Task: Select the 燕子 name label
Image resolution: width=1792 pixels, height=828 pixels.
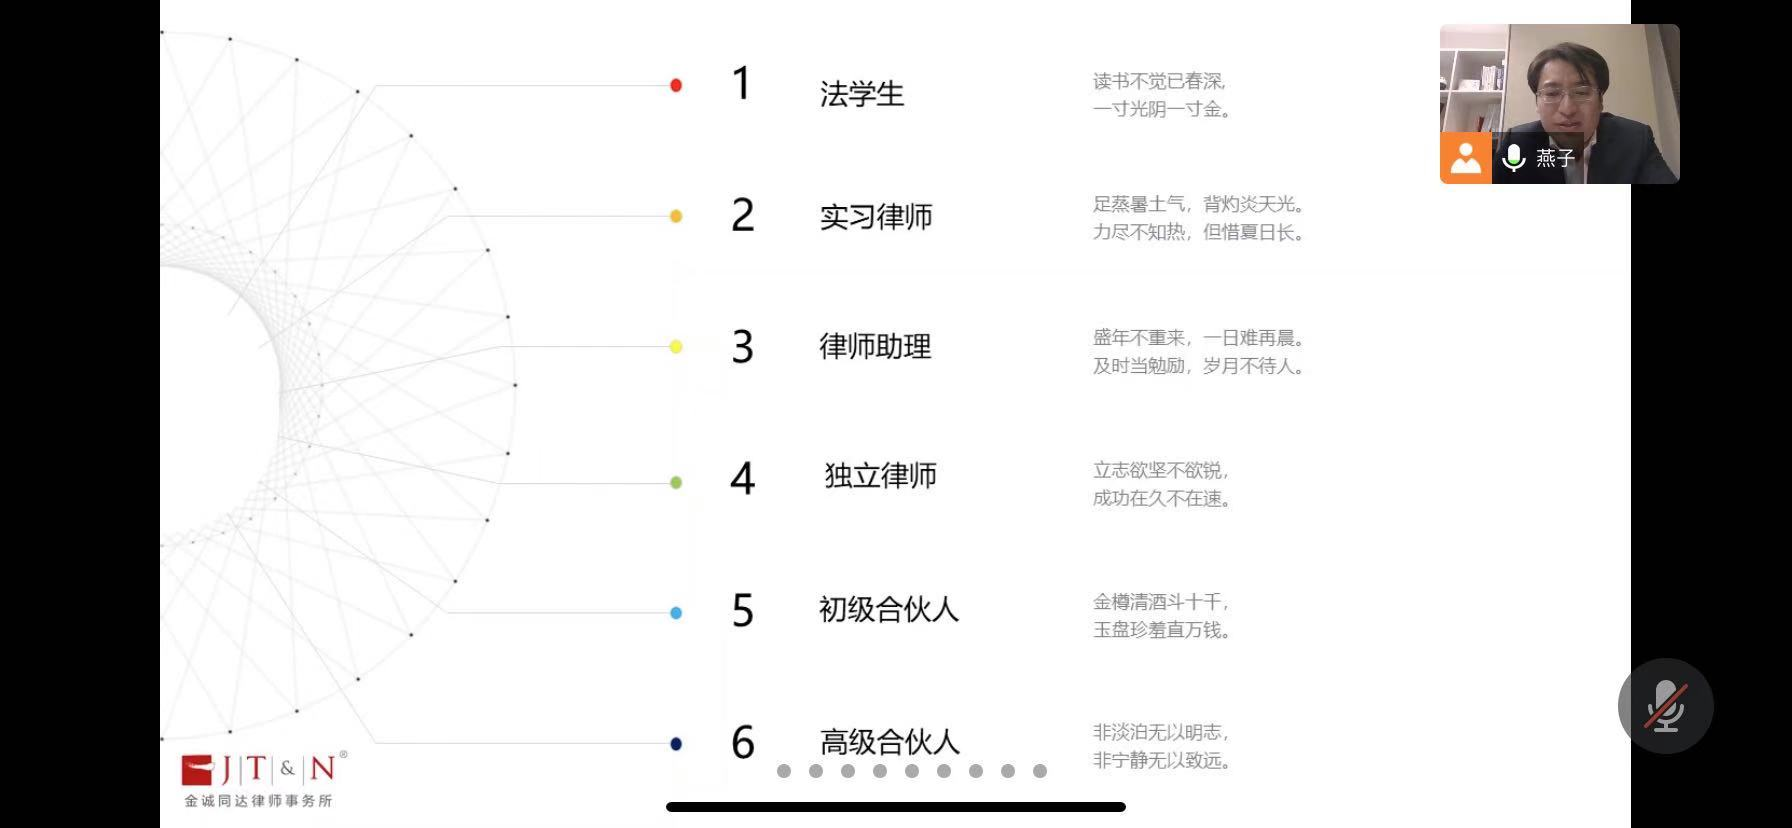Action: point(1556,158)
